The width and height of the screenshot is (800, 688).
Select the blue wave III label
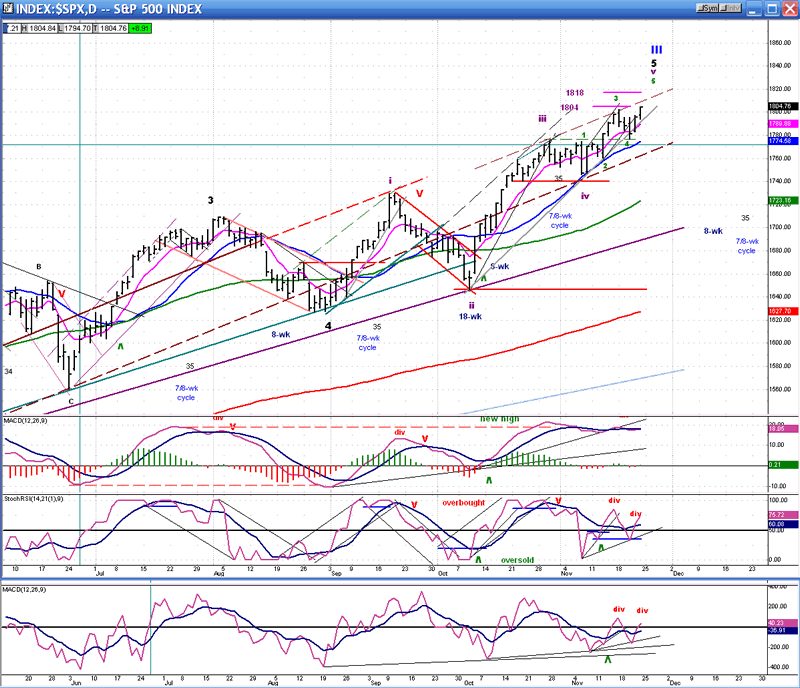pos(656,49)
